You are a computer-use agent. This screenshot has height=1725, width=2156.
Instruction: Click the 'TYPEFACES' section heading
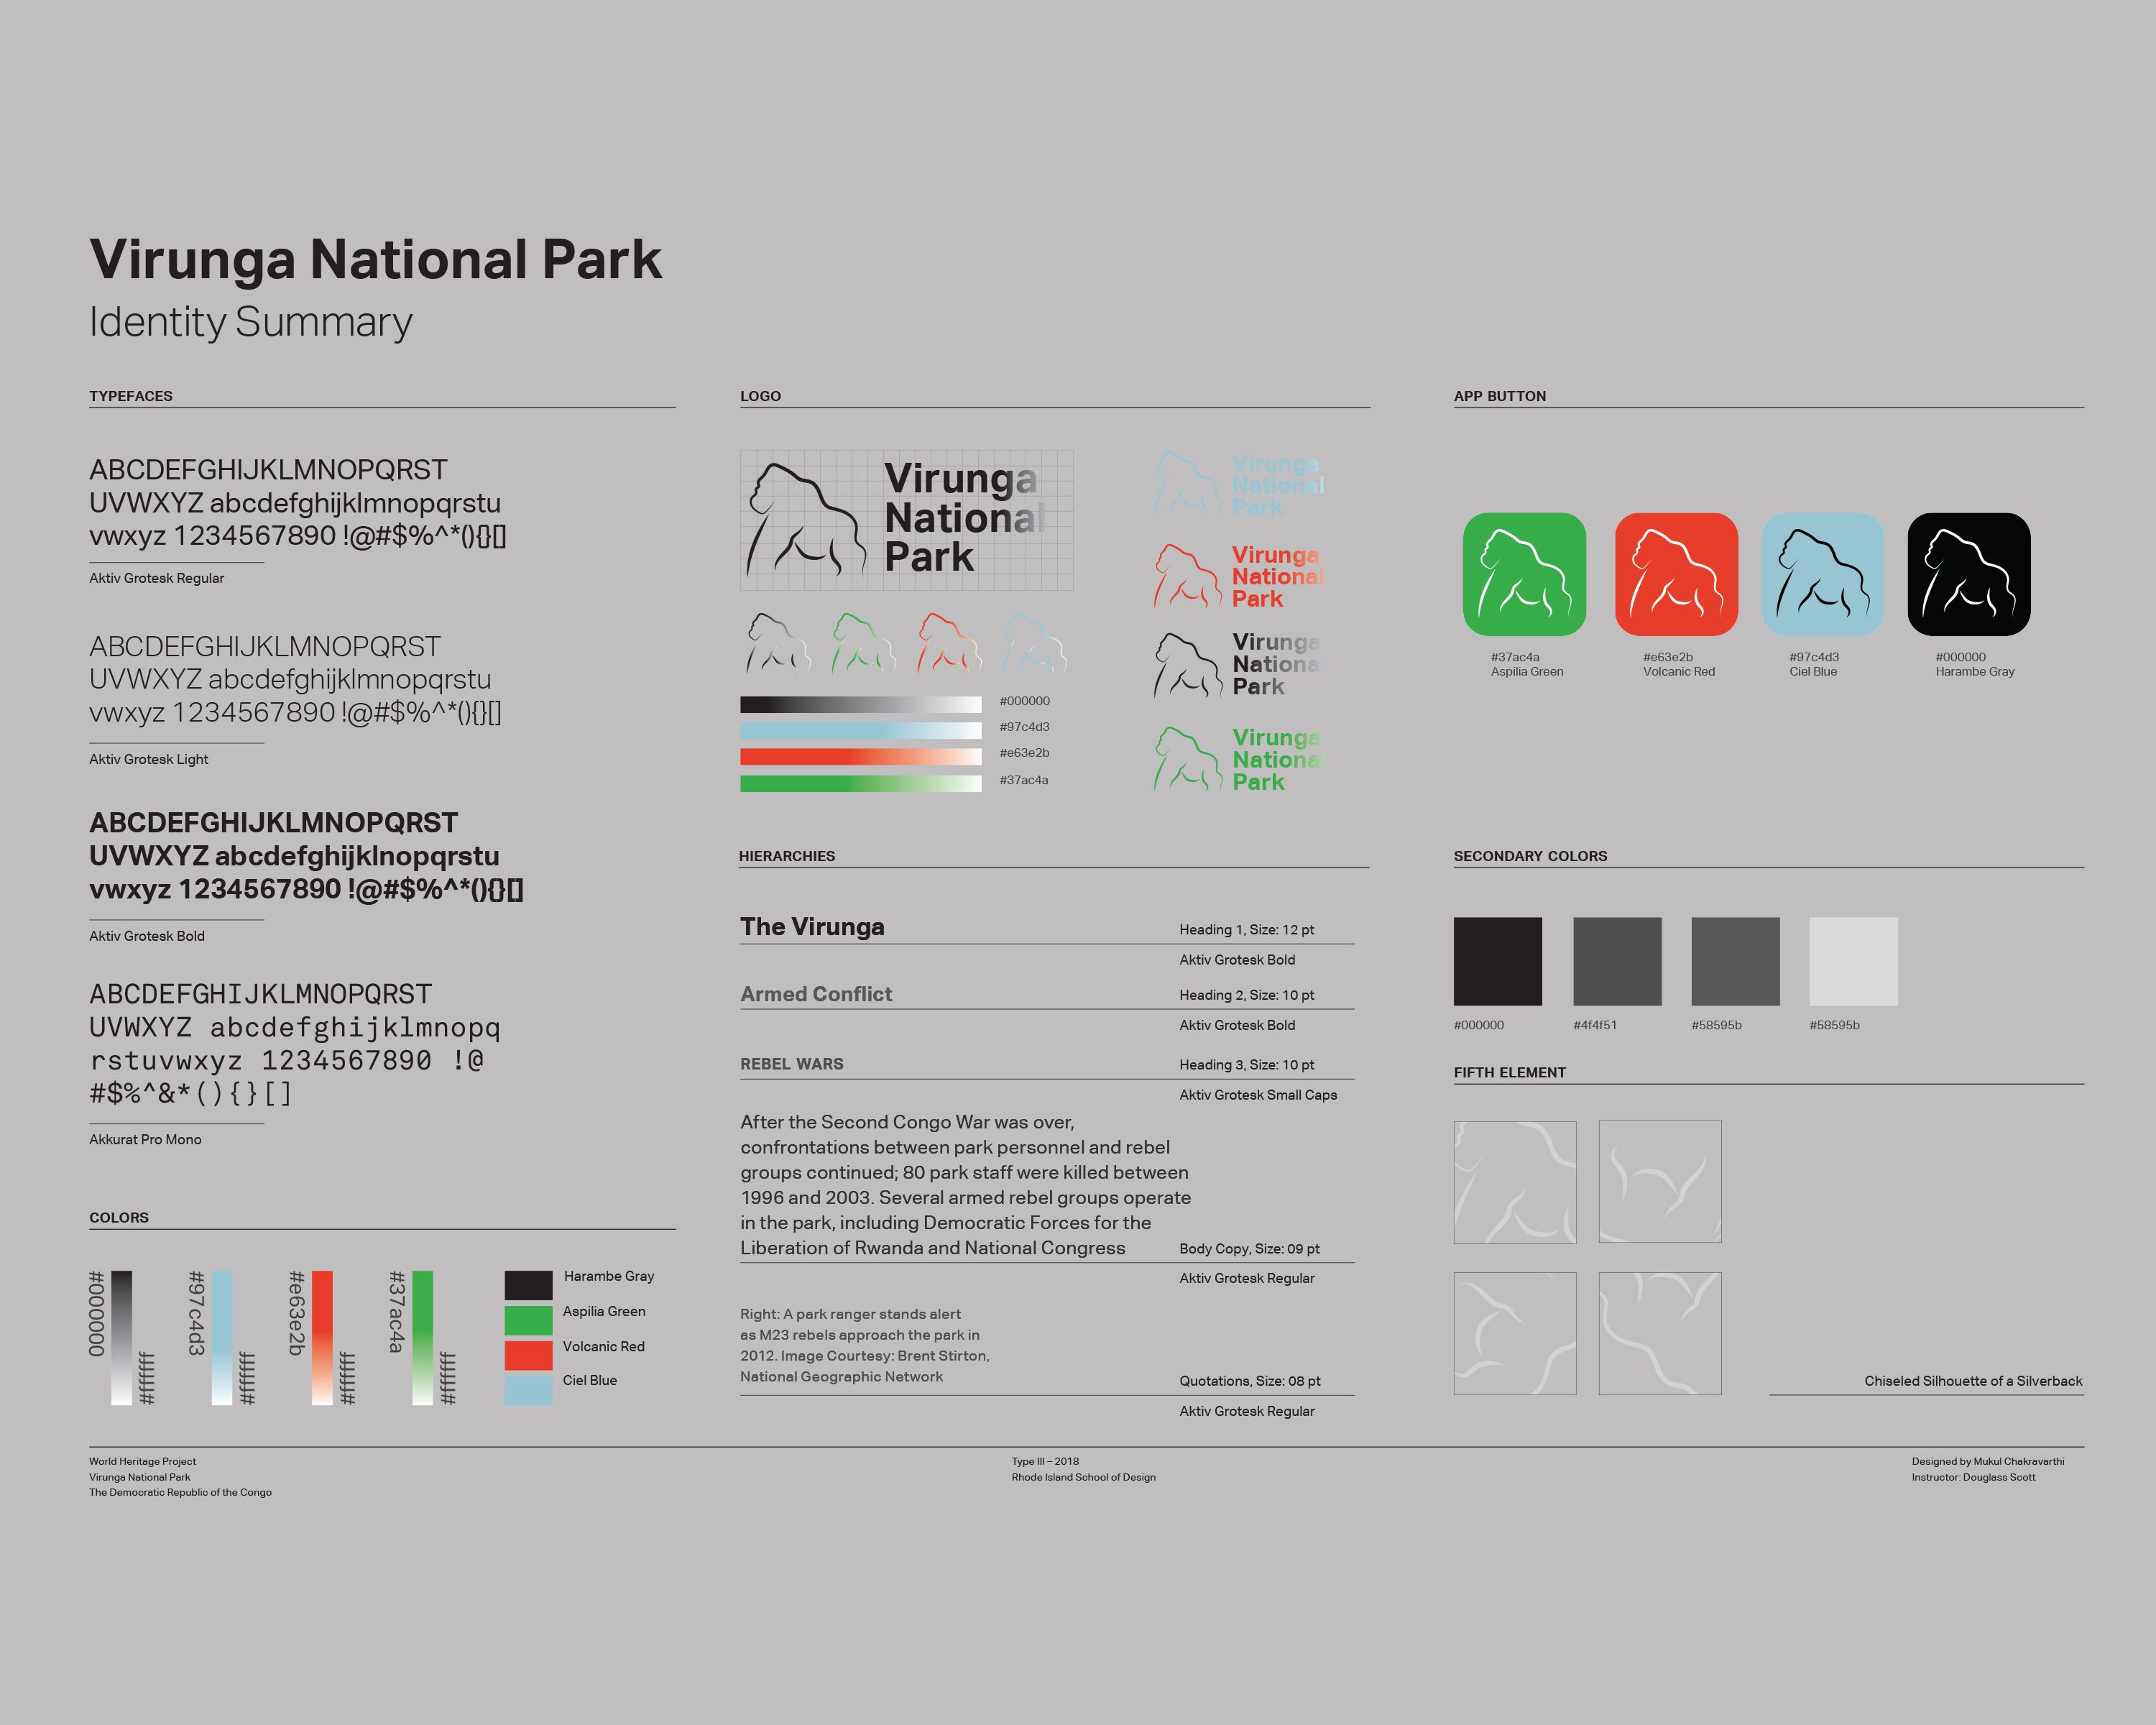[131, 396]
